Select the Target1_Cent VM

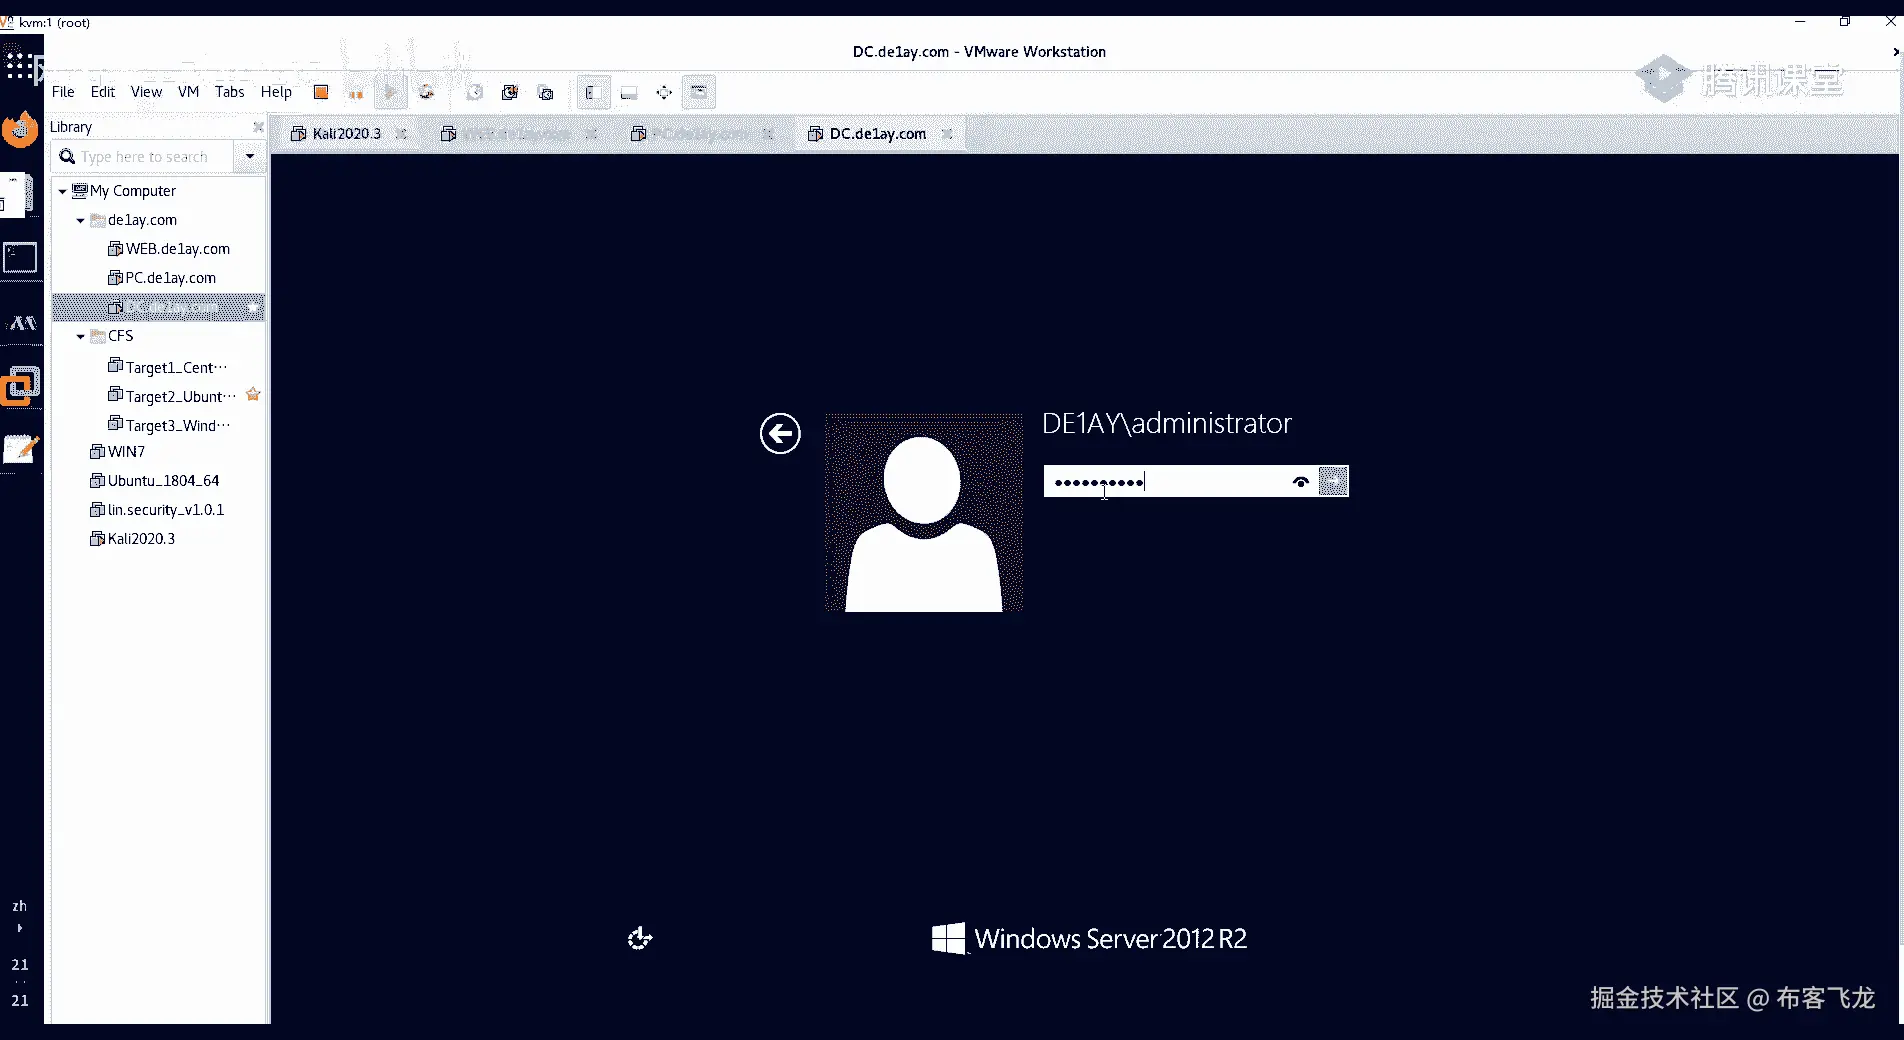(x=176, y=367)
